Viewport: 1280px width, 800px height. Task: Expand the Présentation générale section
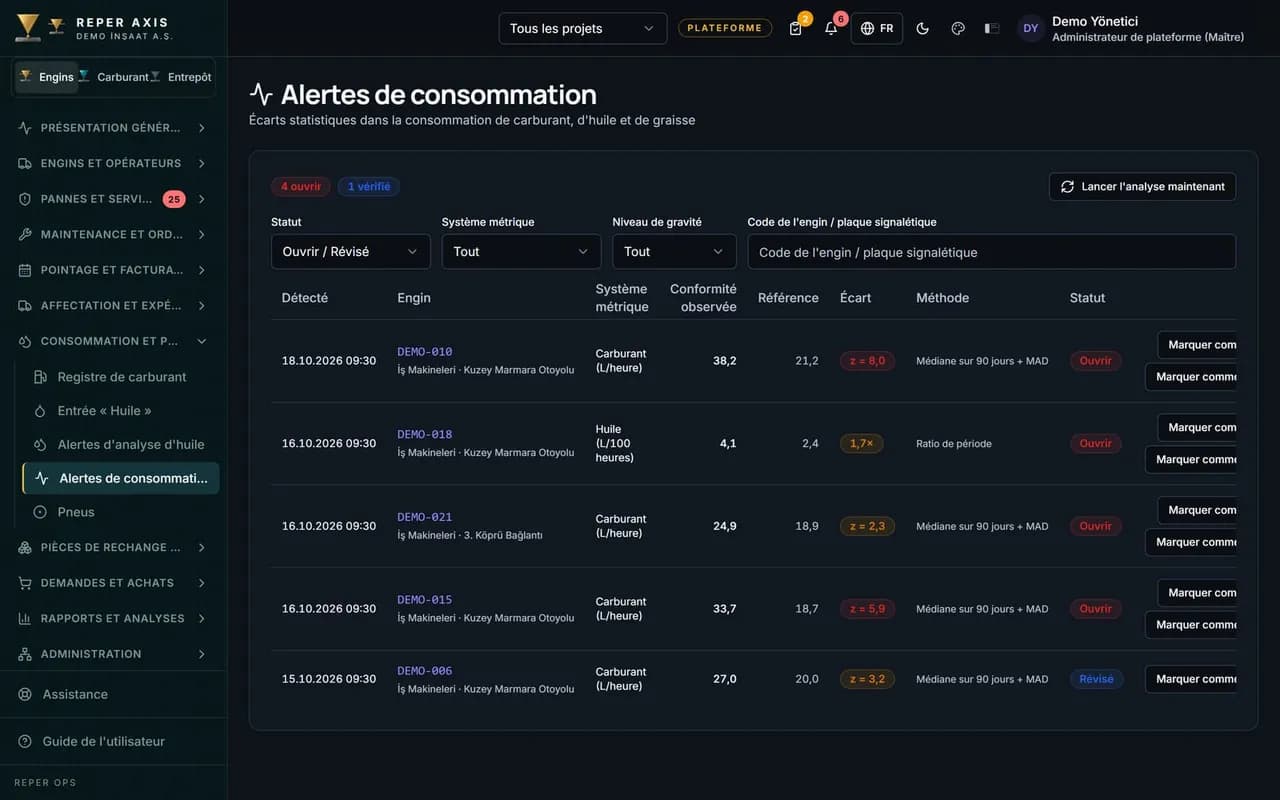pos(113,128)
